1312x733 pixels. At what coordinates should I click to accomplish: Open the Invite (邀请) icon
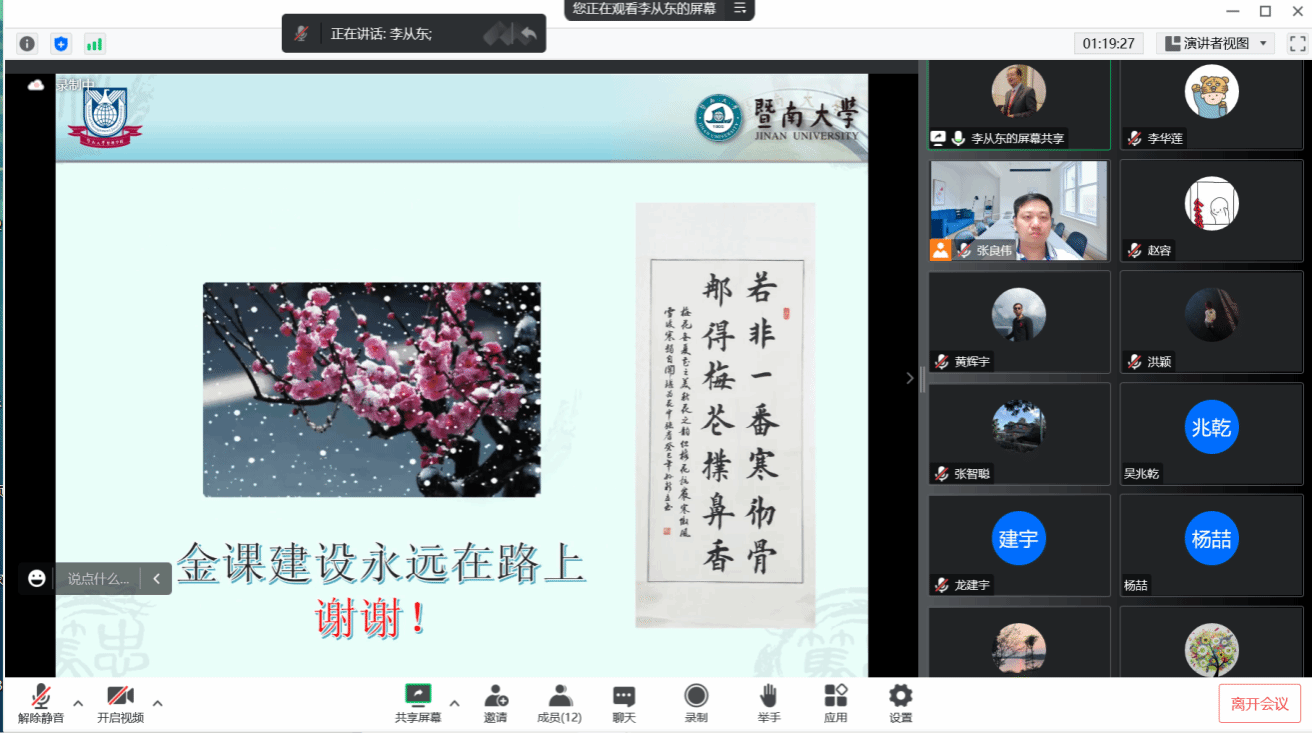click(495, 703)
